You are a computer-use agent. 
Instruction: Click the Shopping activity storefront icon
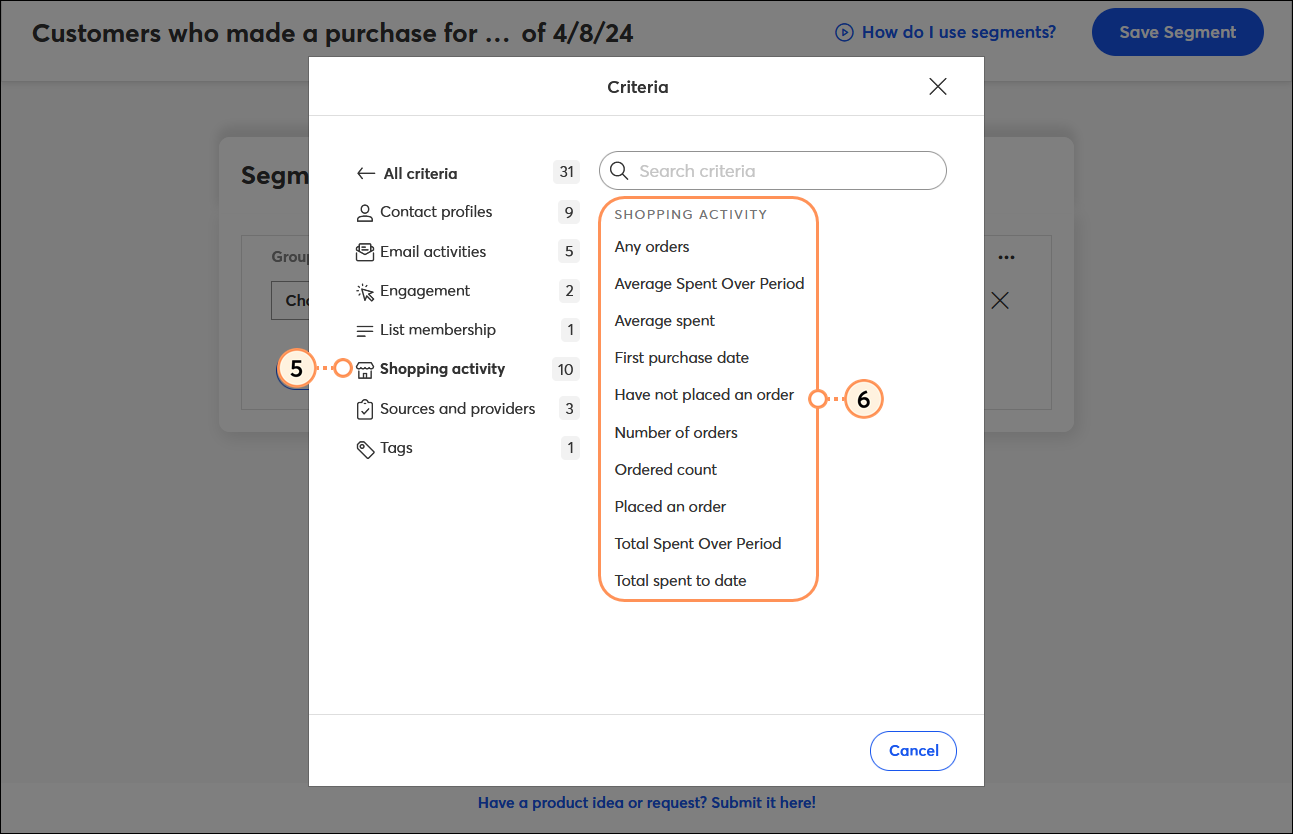[x=365, y=369]
